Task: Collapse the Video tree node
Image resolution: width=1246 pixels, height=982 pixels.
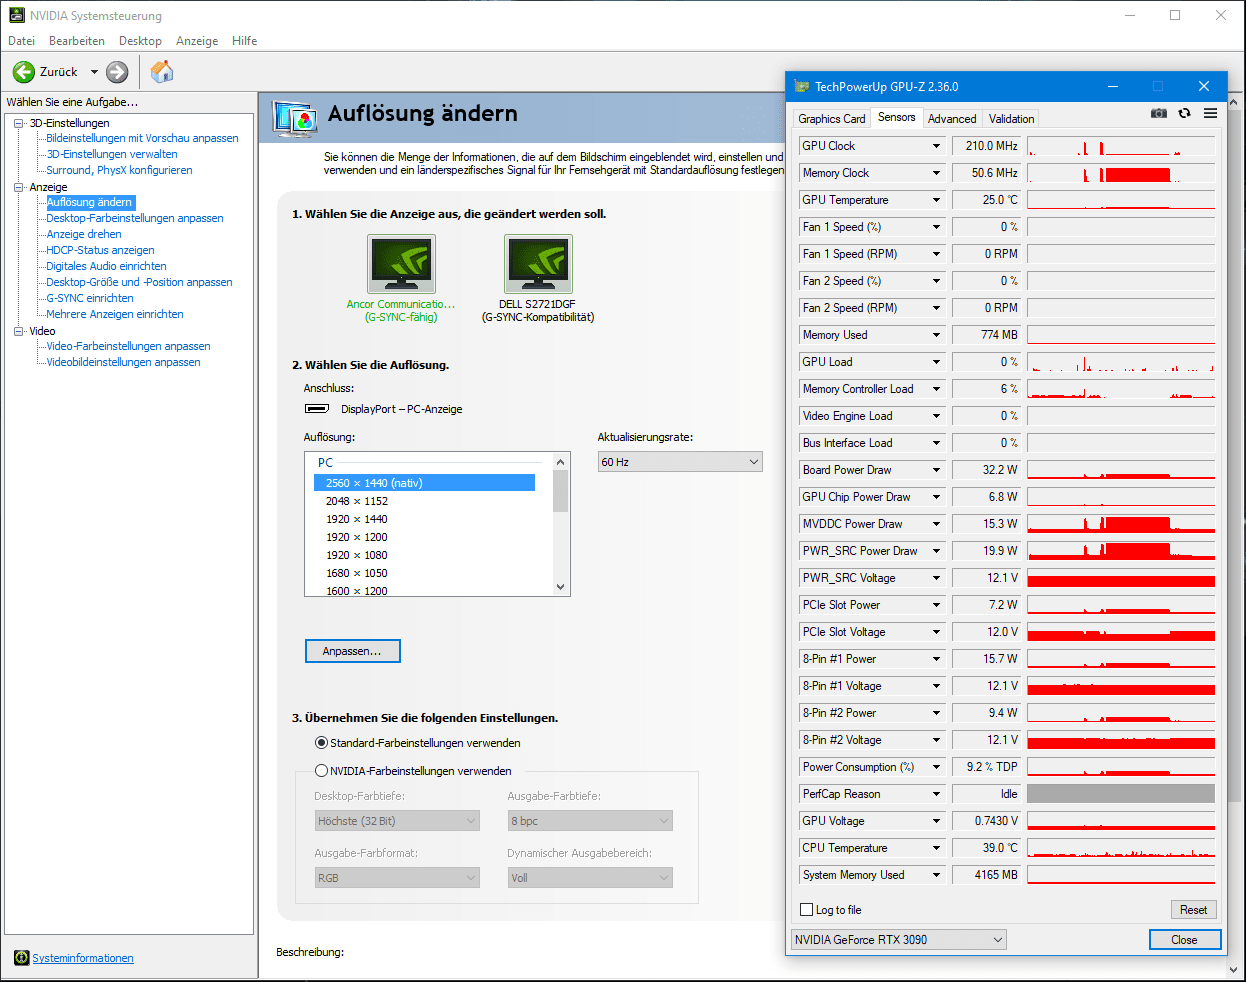Action: point(18,331)
